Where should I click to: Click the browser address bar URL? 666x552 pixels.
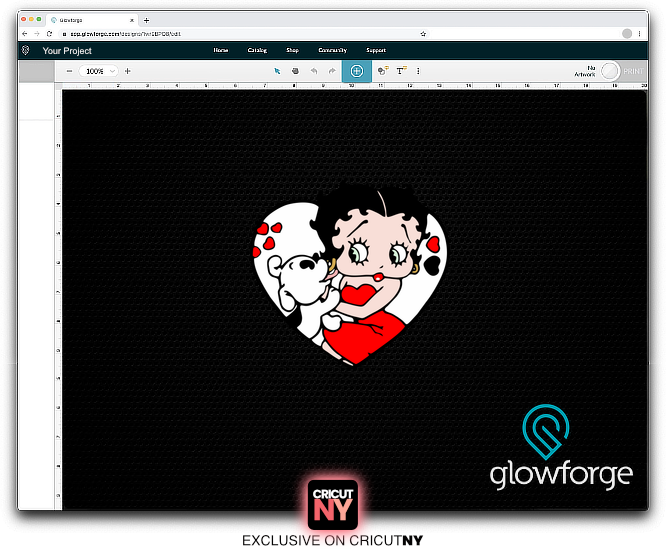[x=125, y=34]
